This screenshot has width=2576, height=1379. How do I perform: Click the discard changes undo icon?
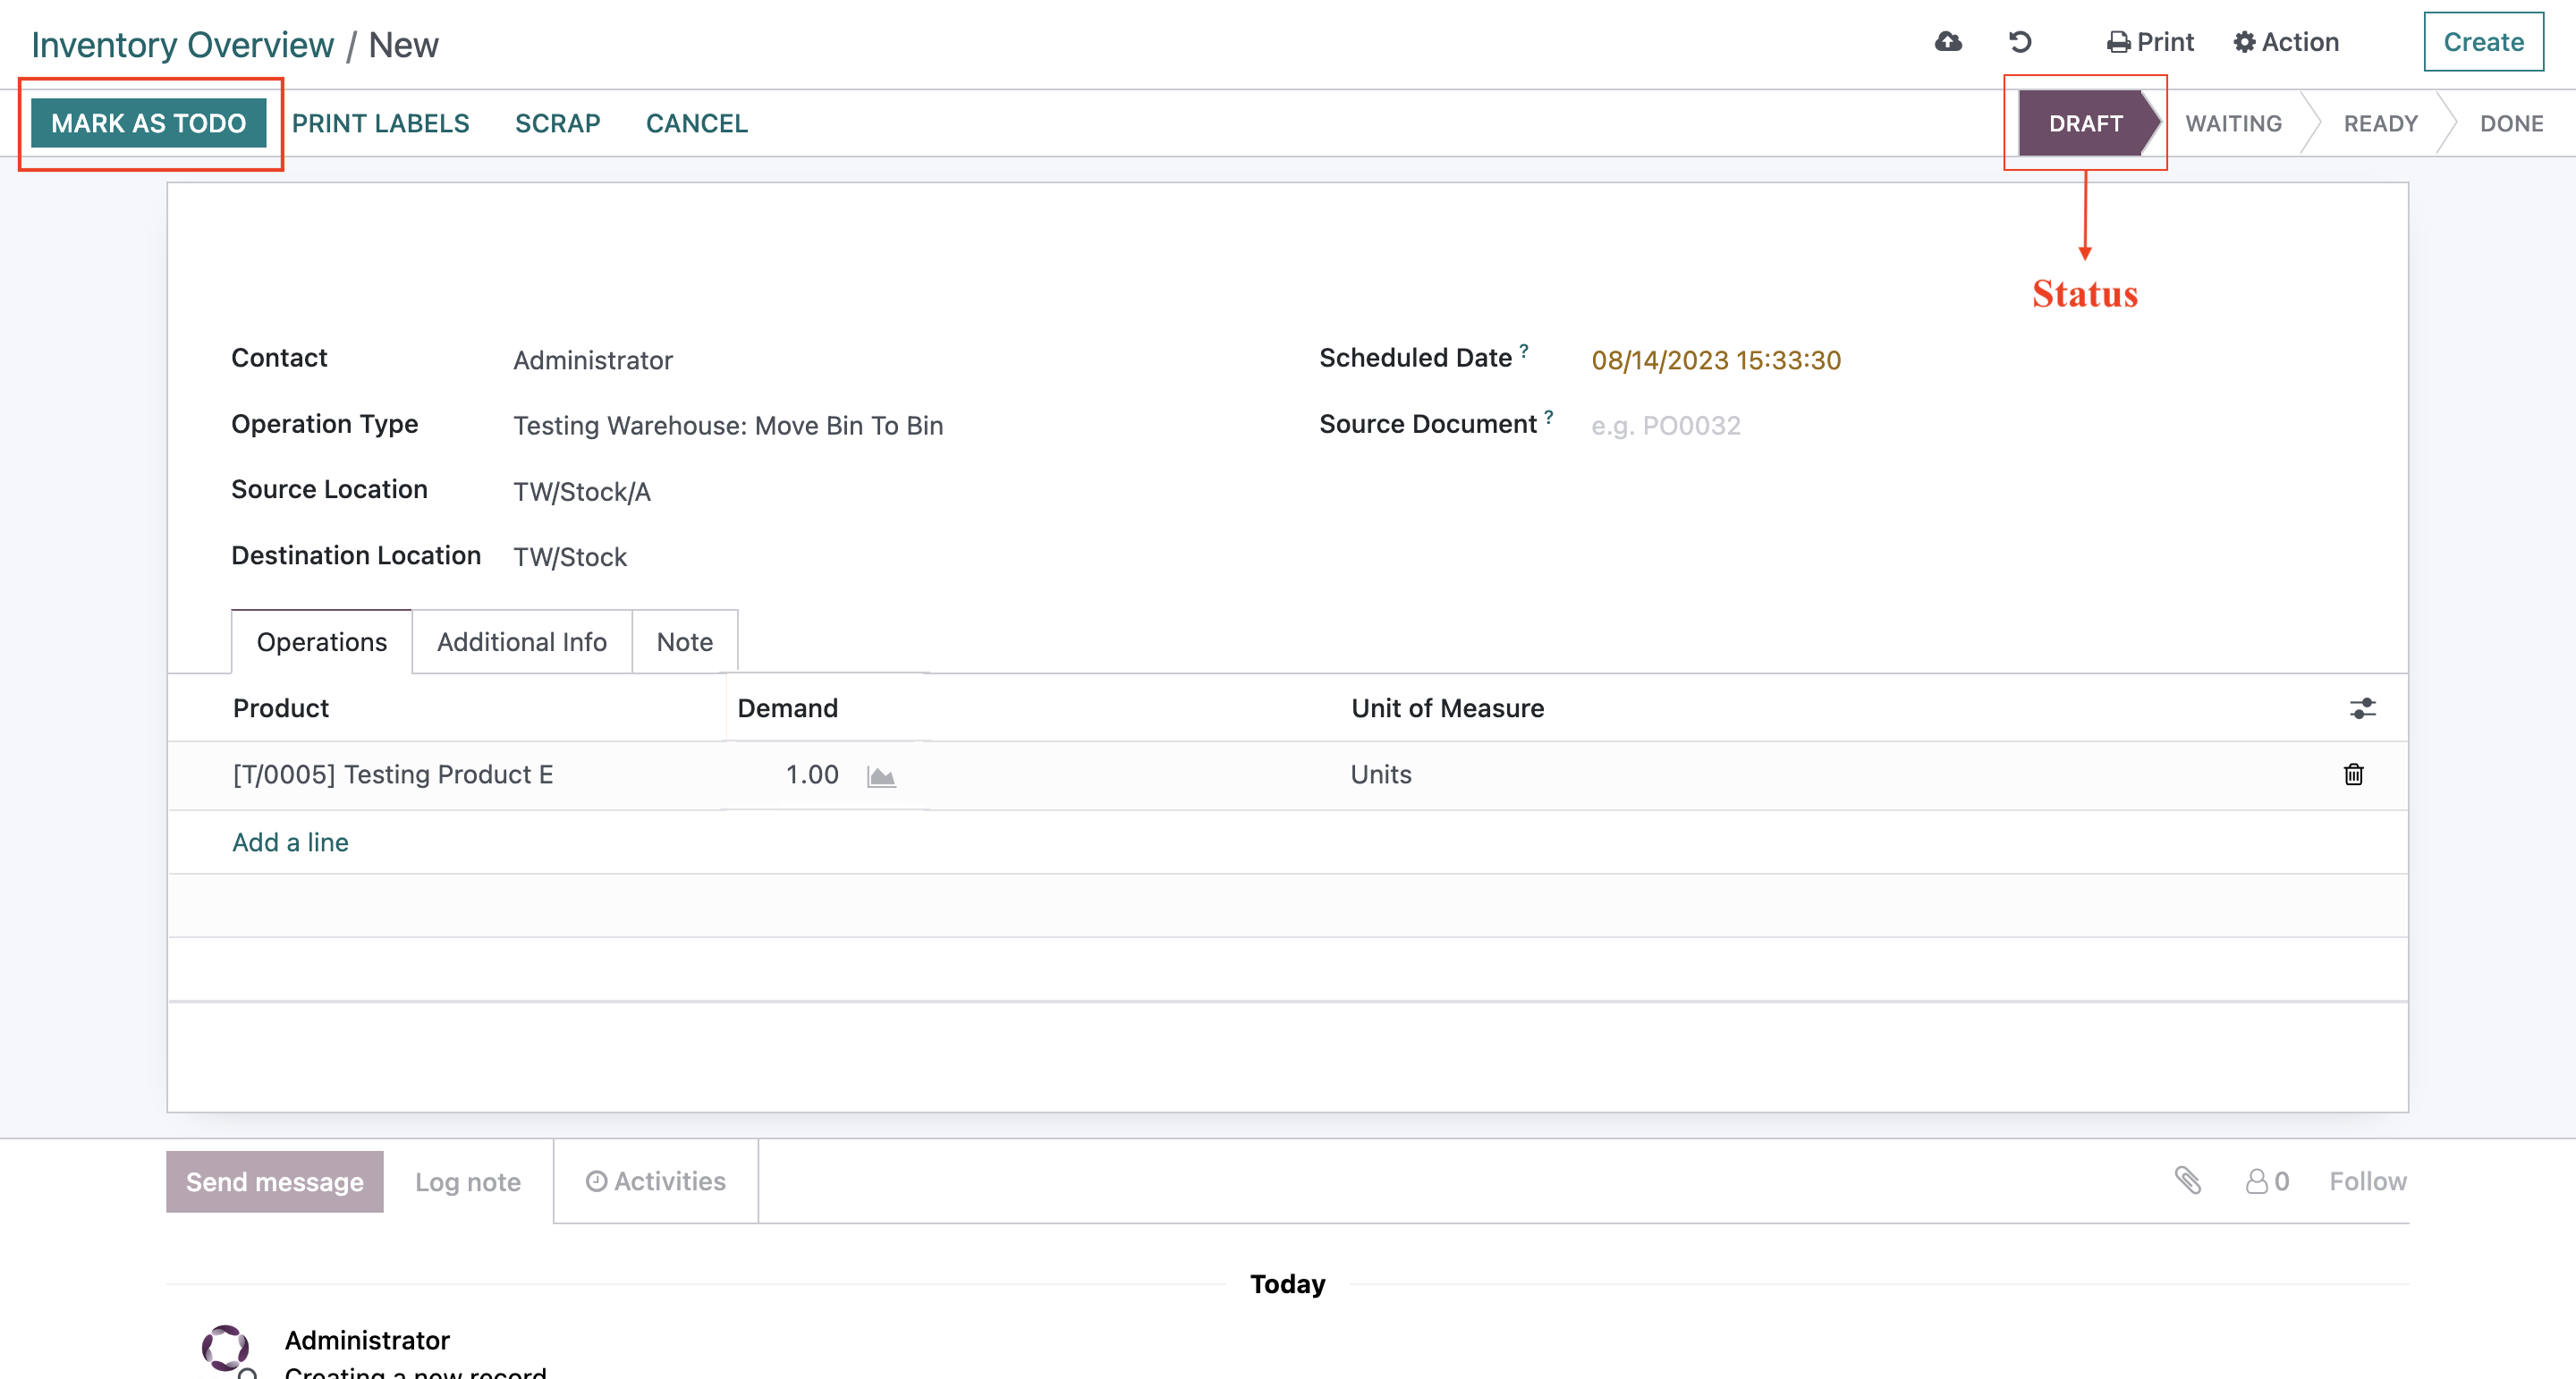(x=2020, y=42)
